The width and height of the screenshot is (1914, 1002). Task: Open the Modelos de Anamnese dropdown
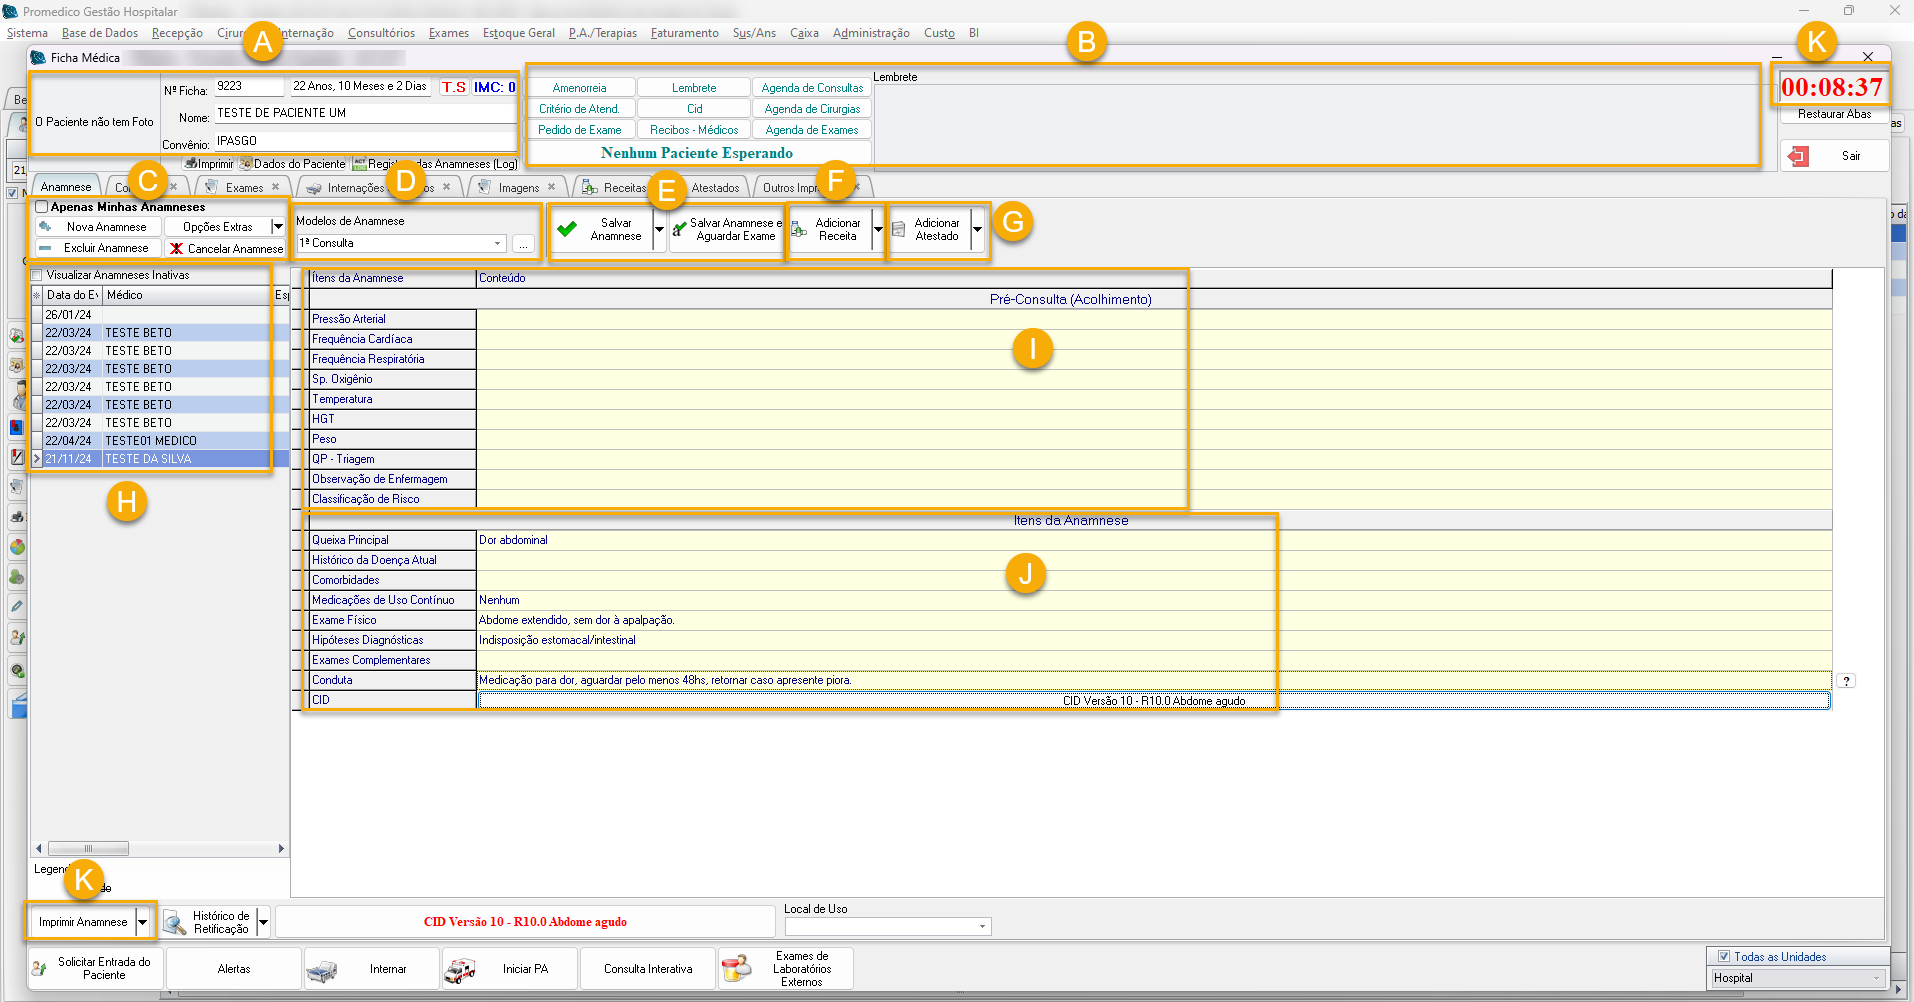[497, 243]
